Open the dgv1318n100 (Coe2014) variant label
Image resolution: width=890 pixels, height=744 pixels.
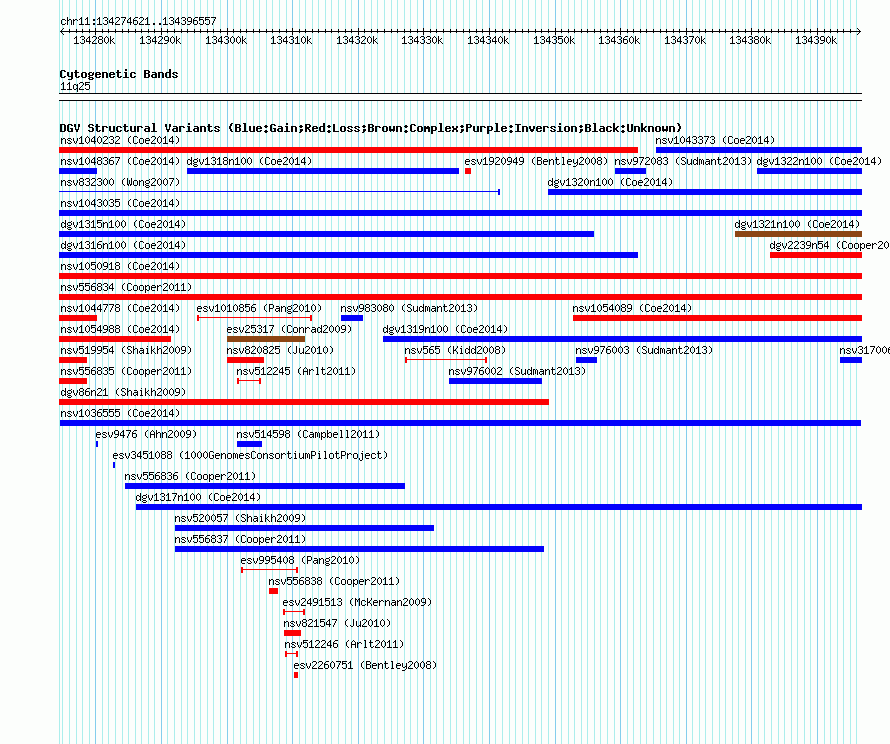coord(249,161)
